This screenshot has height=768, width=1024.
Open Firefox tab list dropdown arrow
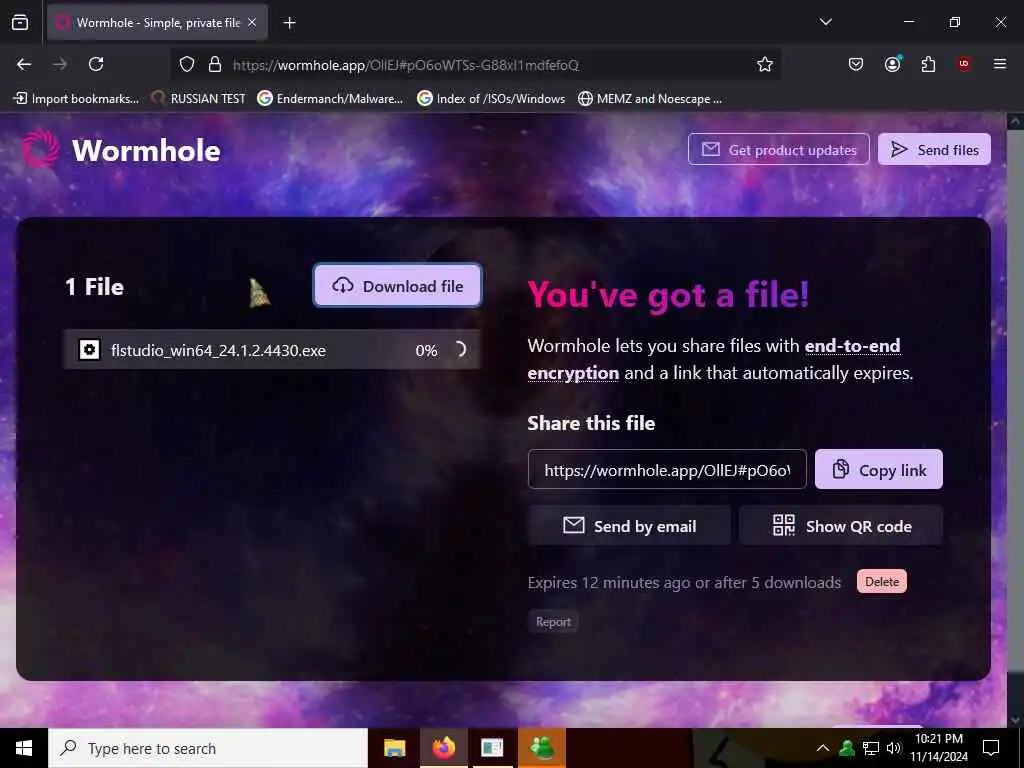pyautogui.click(x=825, y=22)
